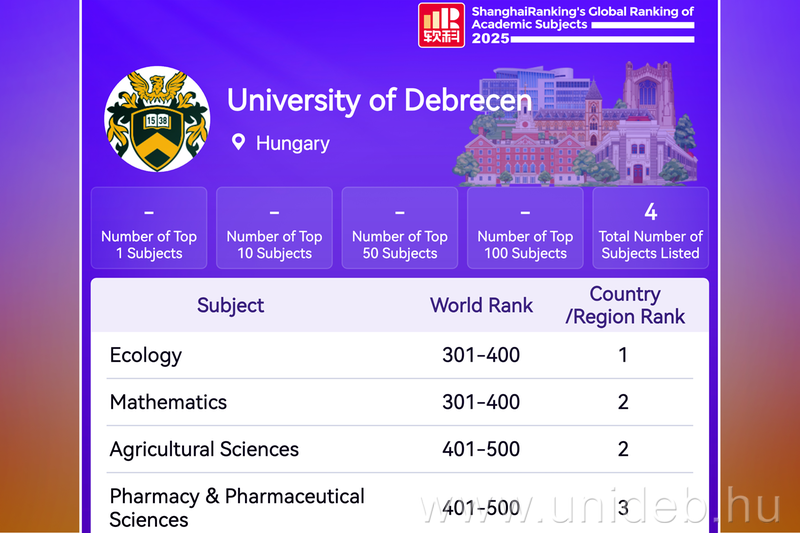Open the Number of Top 10 Subjects card
This screenshot has height=533, width=800.
(274, 228)
